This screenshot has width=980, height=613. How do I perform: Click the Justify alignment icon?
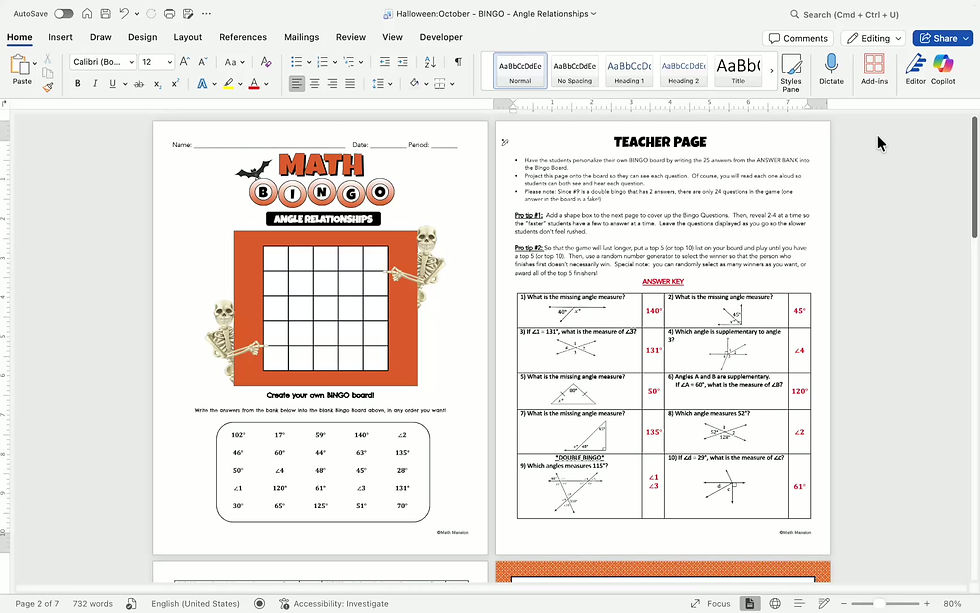pos(350,83)
